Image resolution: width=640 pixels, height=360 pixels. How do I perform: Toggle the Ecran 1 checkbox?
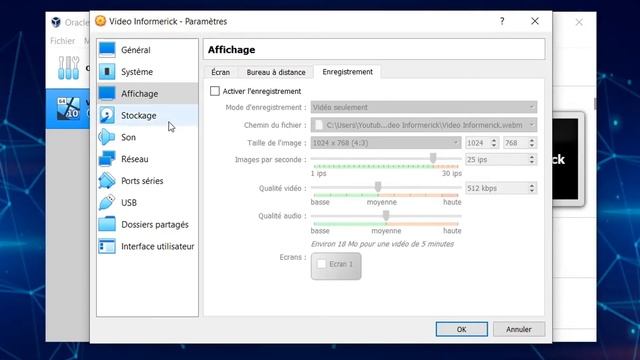tap(322, 264)
